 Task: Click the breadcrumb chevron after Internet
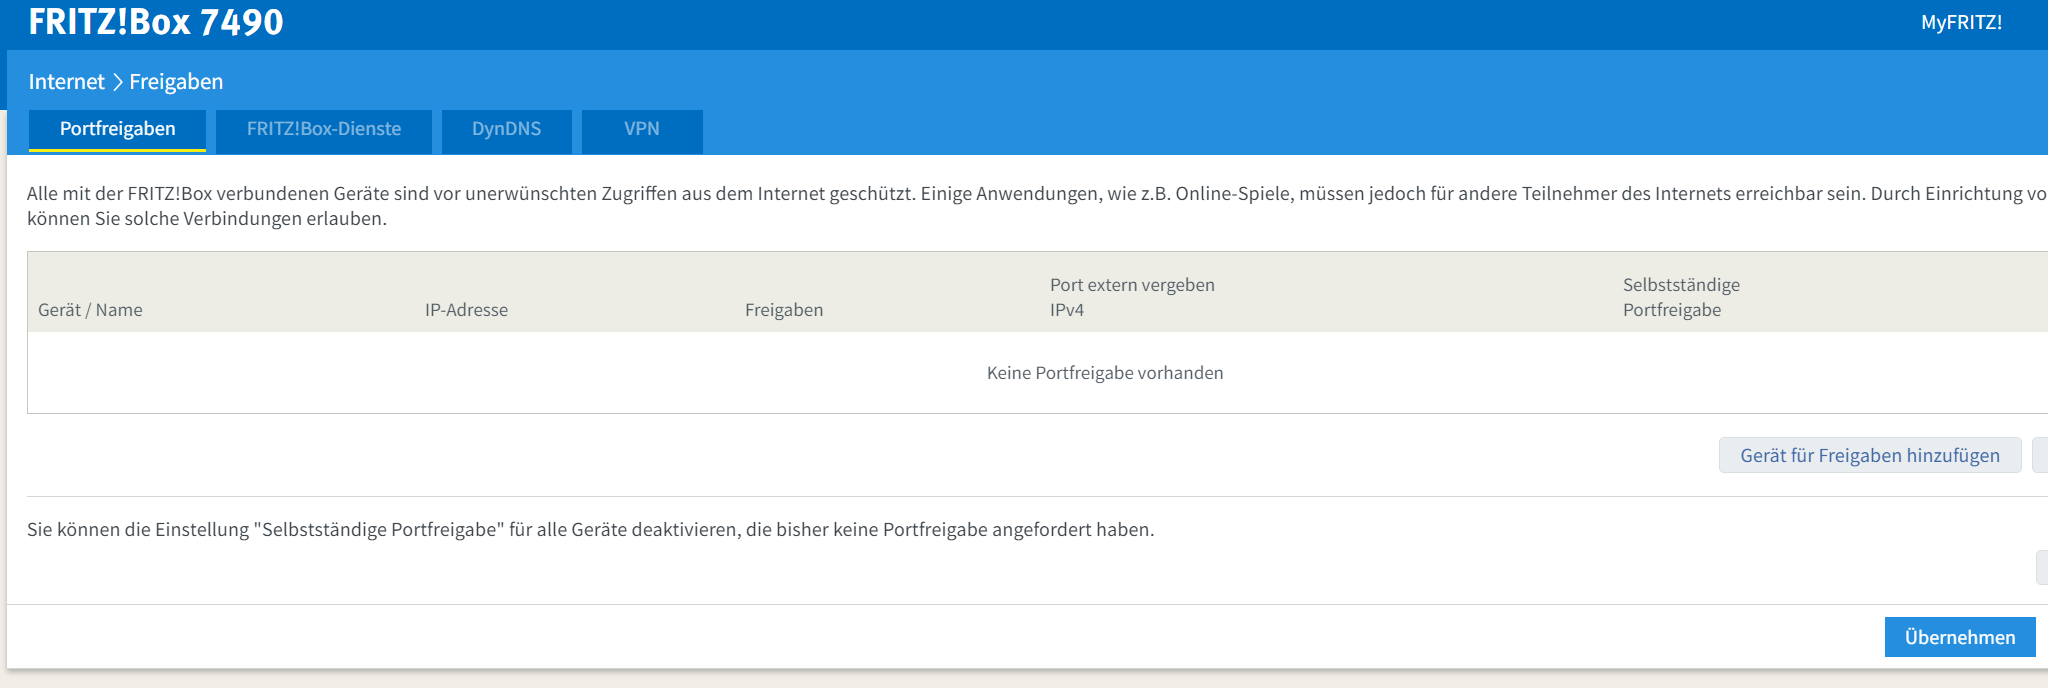117,82
